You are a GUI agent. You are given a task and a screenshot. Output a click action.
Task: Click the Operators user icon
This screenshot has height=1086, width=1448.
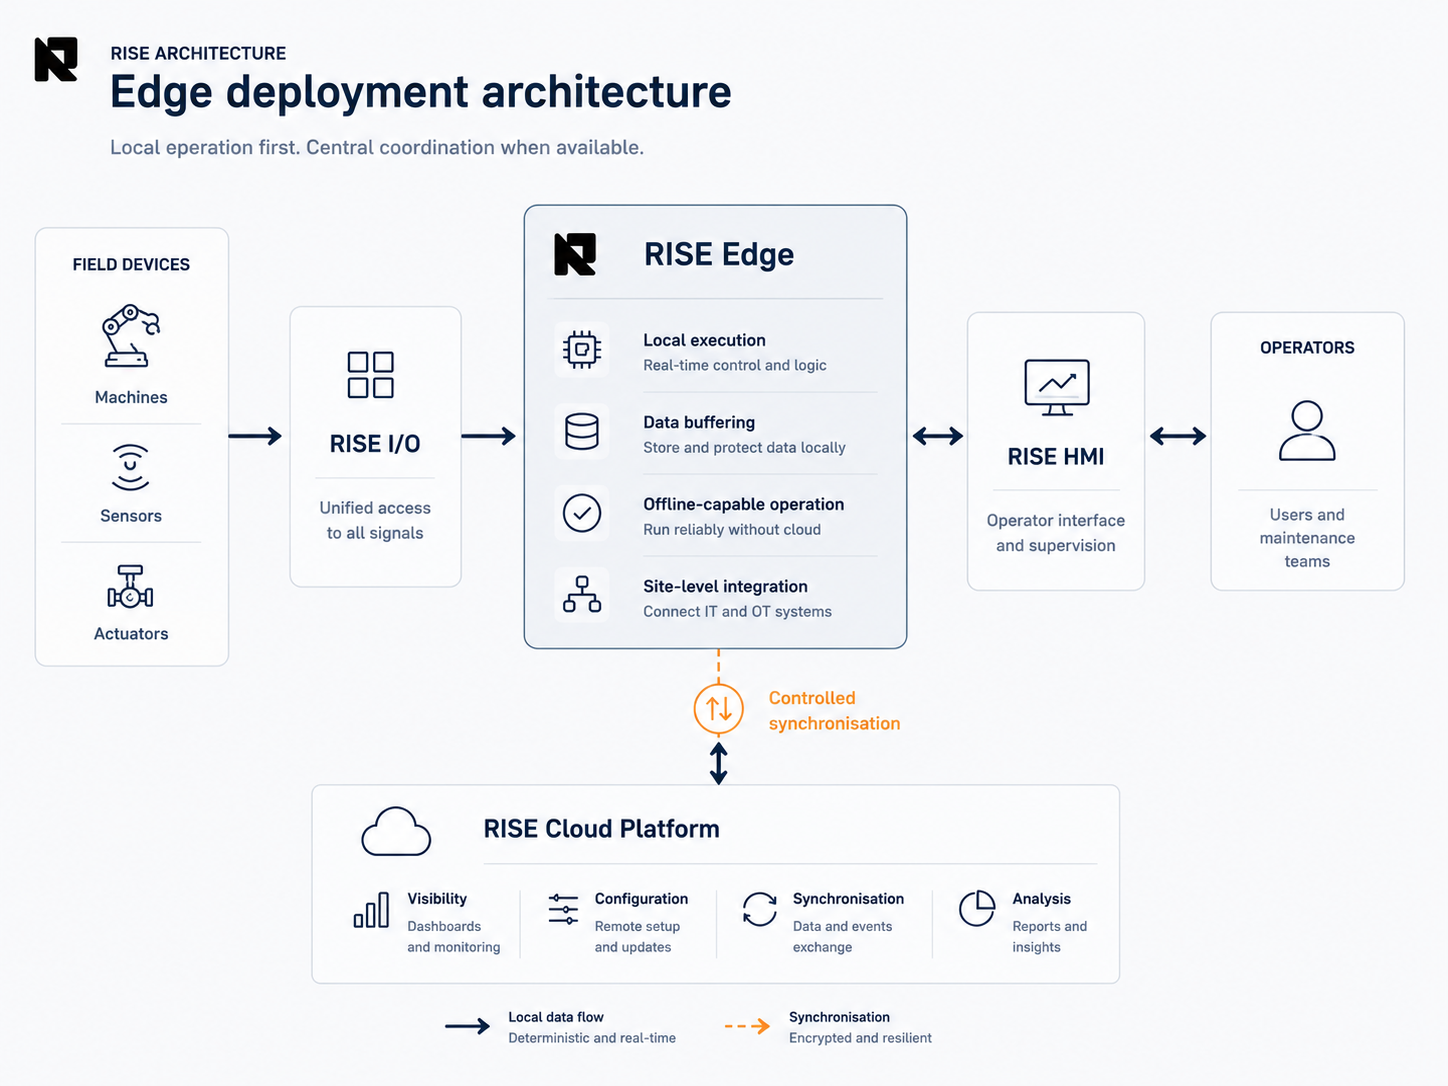(x=1307, y=431)
